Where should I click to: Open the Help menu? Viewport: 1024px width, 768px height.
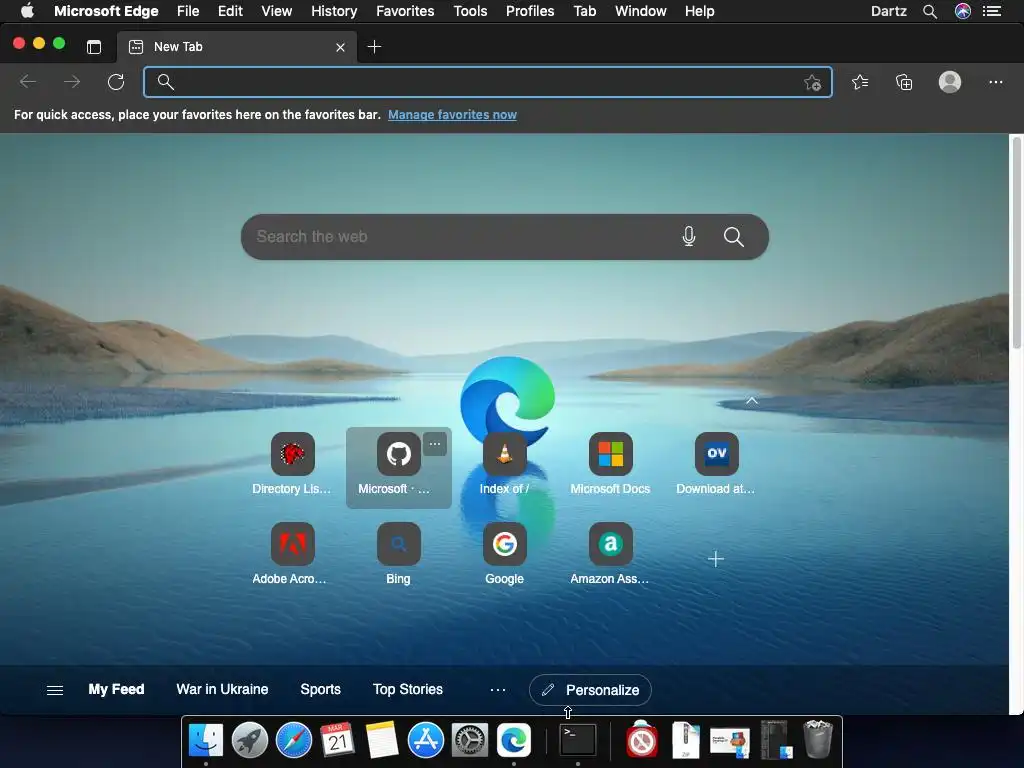coord(699,11)
